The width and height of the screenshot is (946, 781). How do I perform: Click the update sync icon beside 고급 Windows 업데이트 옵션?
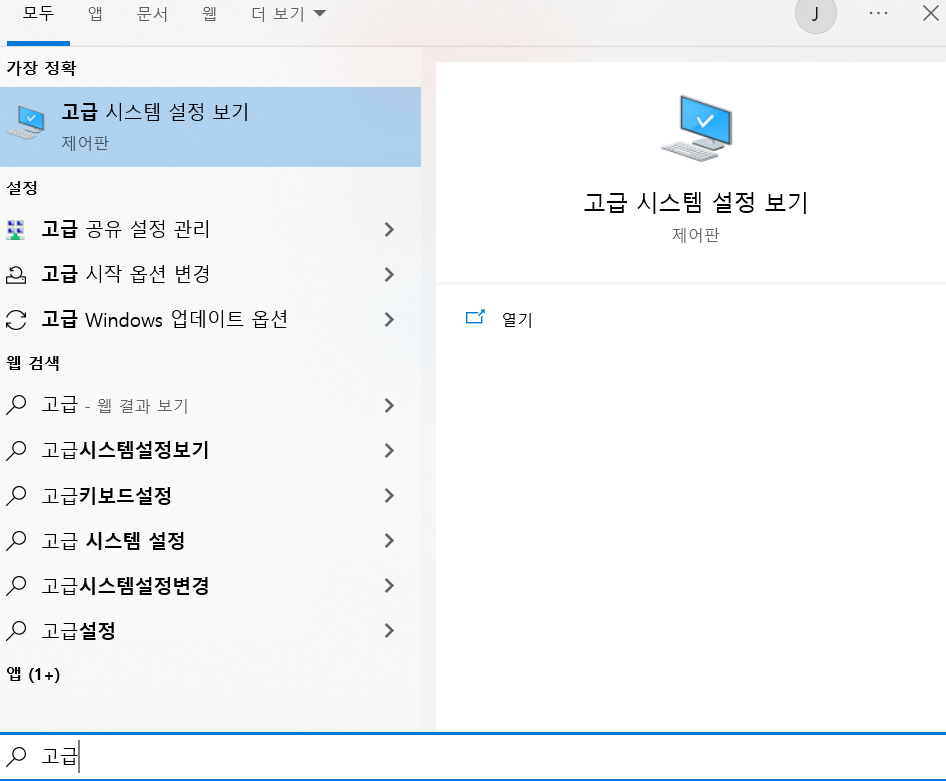[16, 320]
